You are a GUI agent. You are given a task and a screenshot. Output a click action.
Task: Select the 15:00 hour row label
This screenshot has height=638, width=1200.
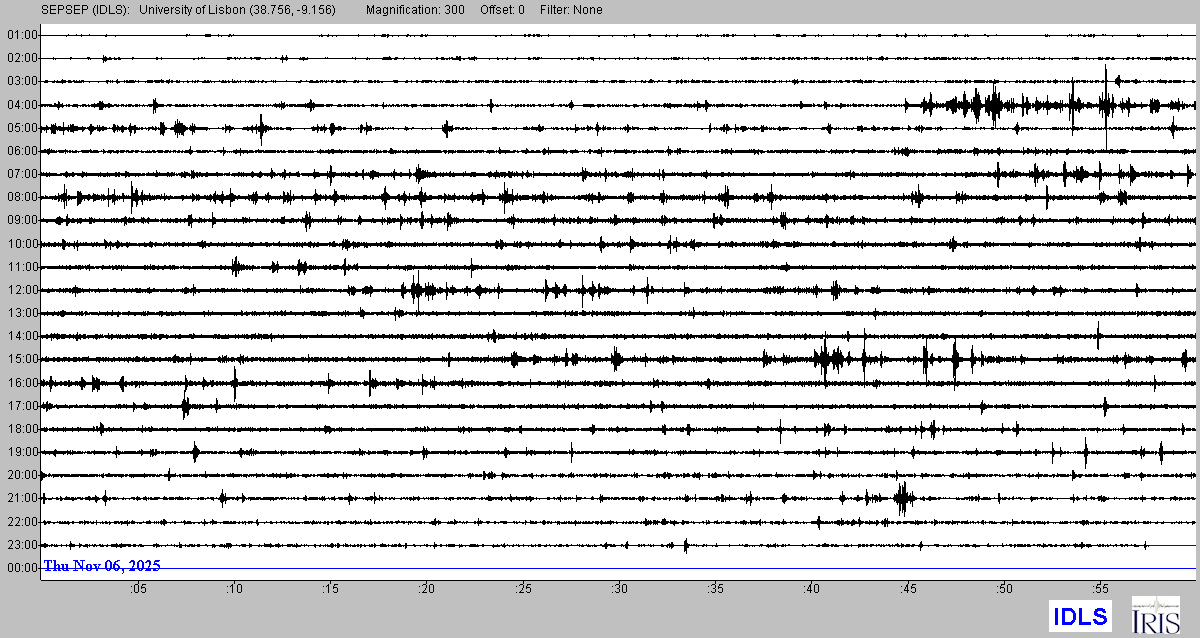pos(21,359)
